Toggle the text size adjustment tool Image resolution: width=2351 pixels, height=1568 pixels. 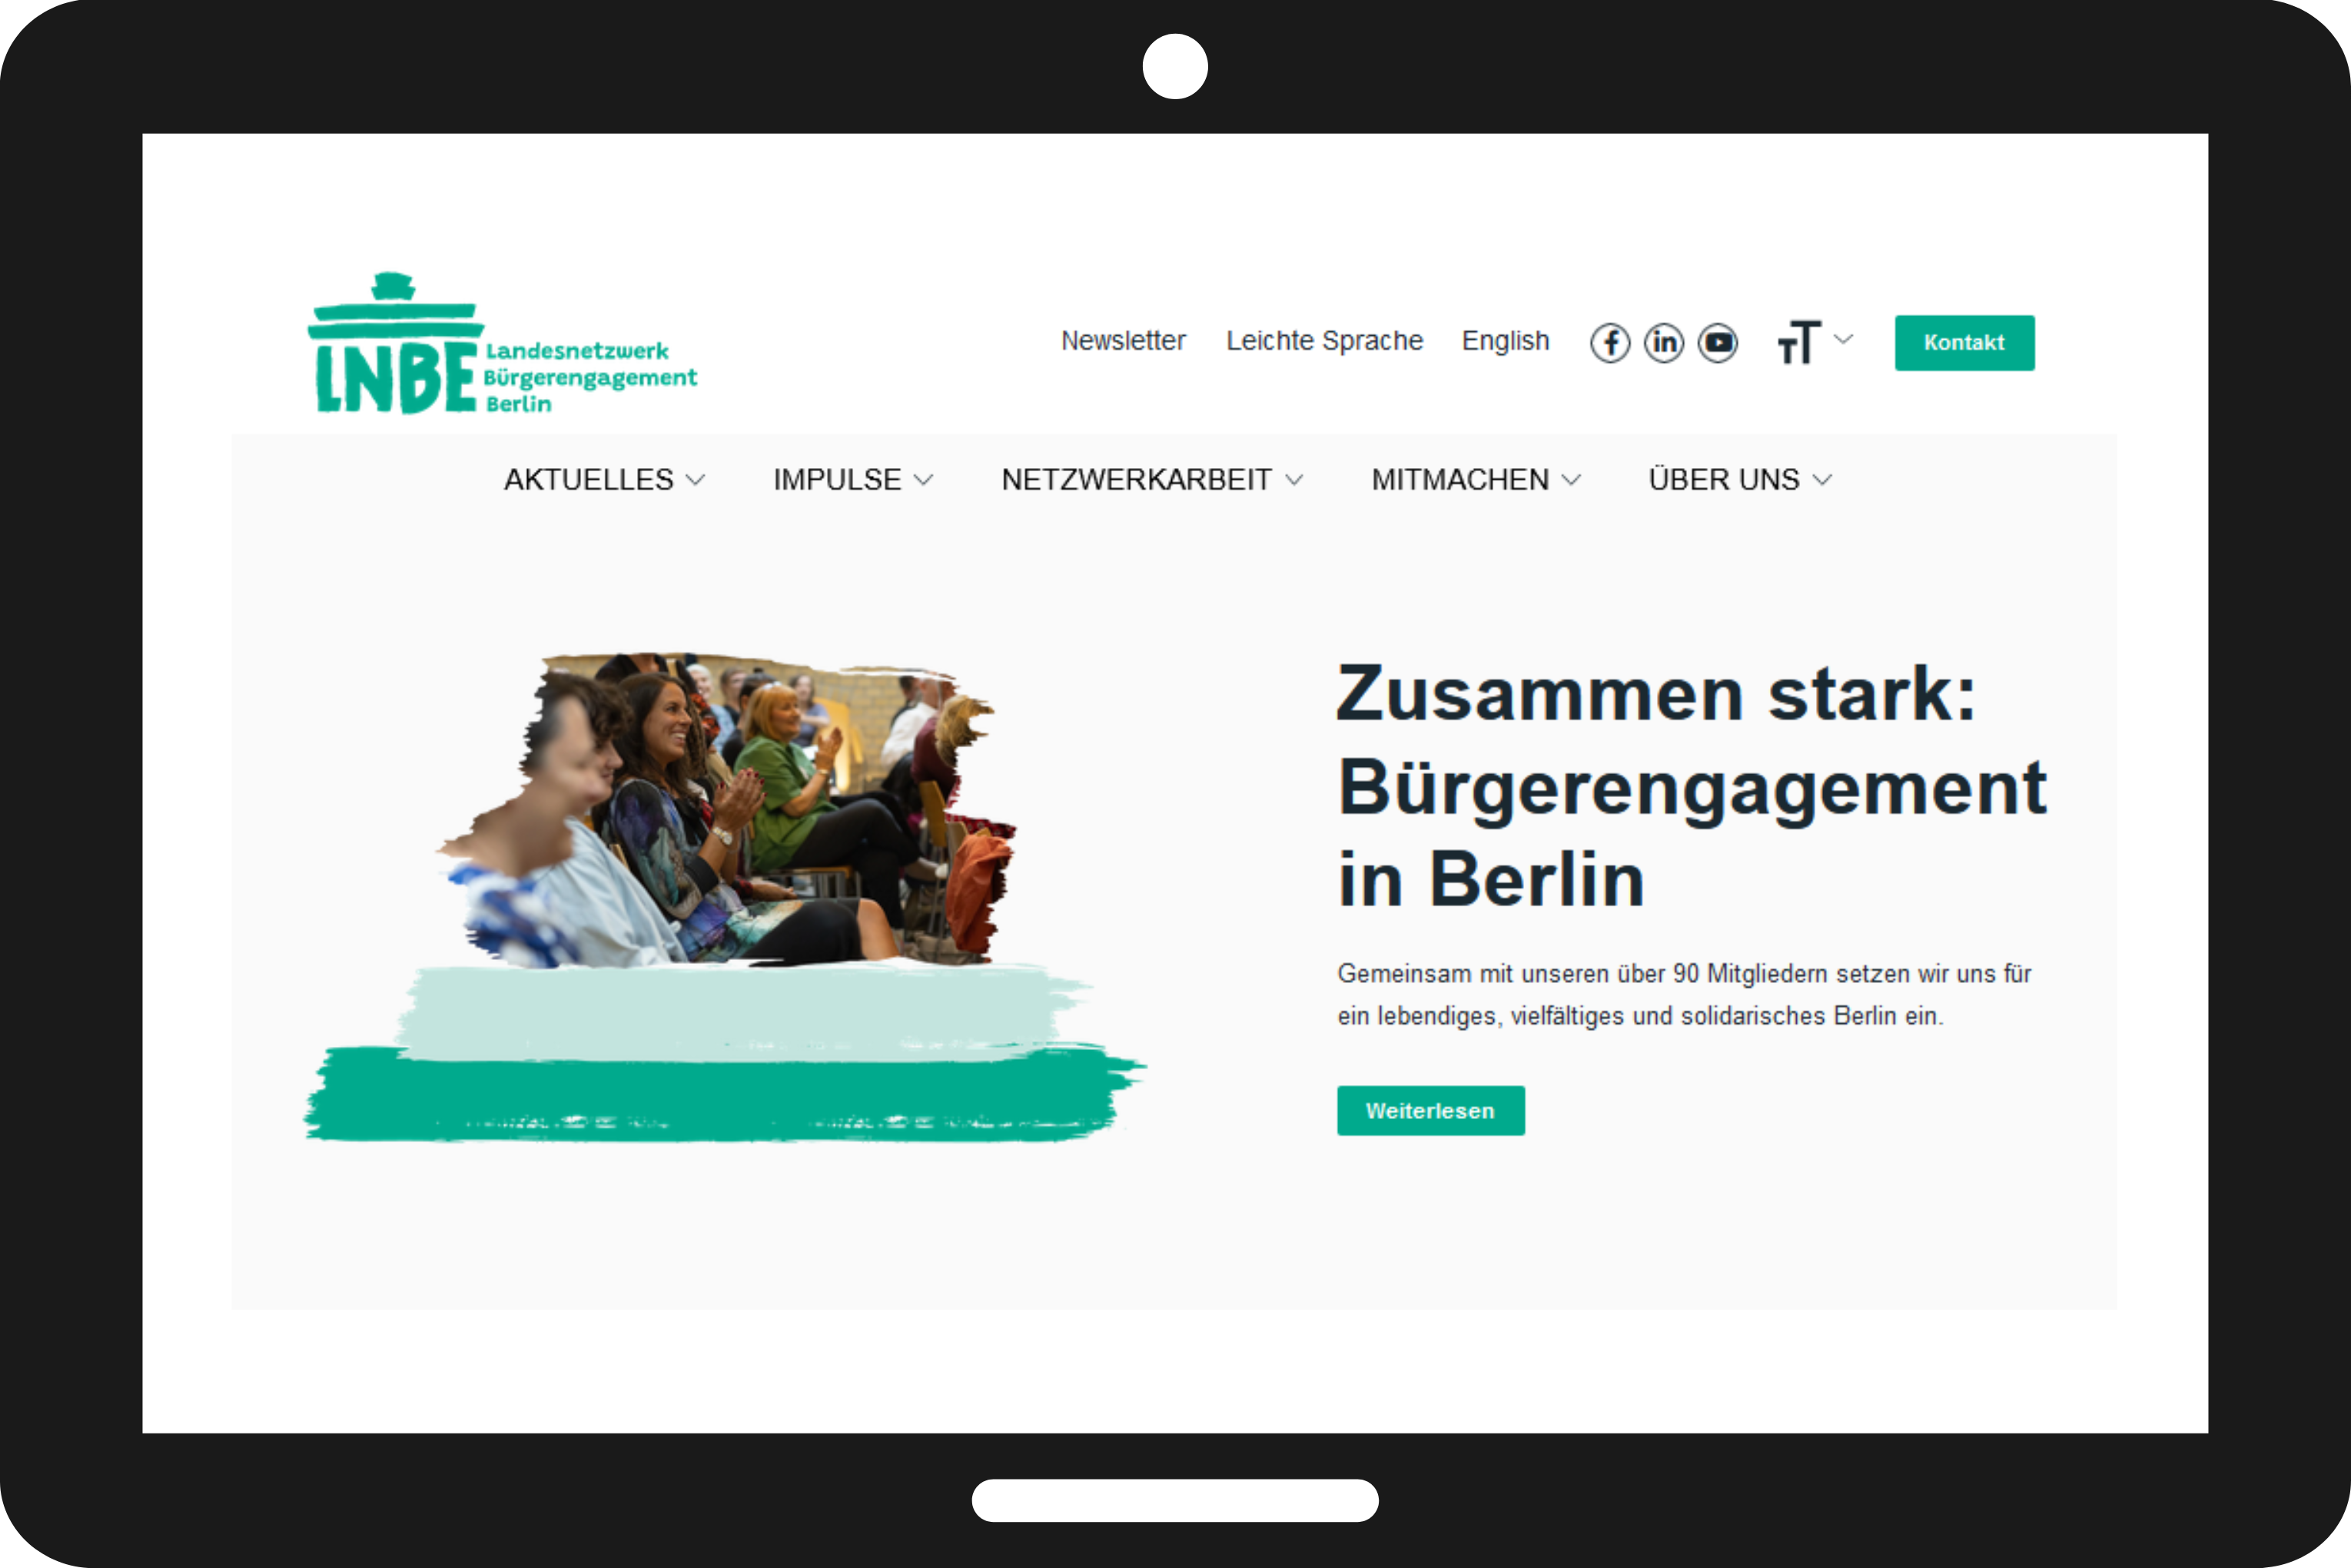click(x=1811, y=341)
